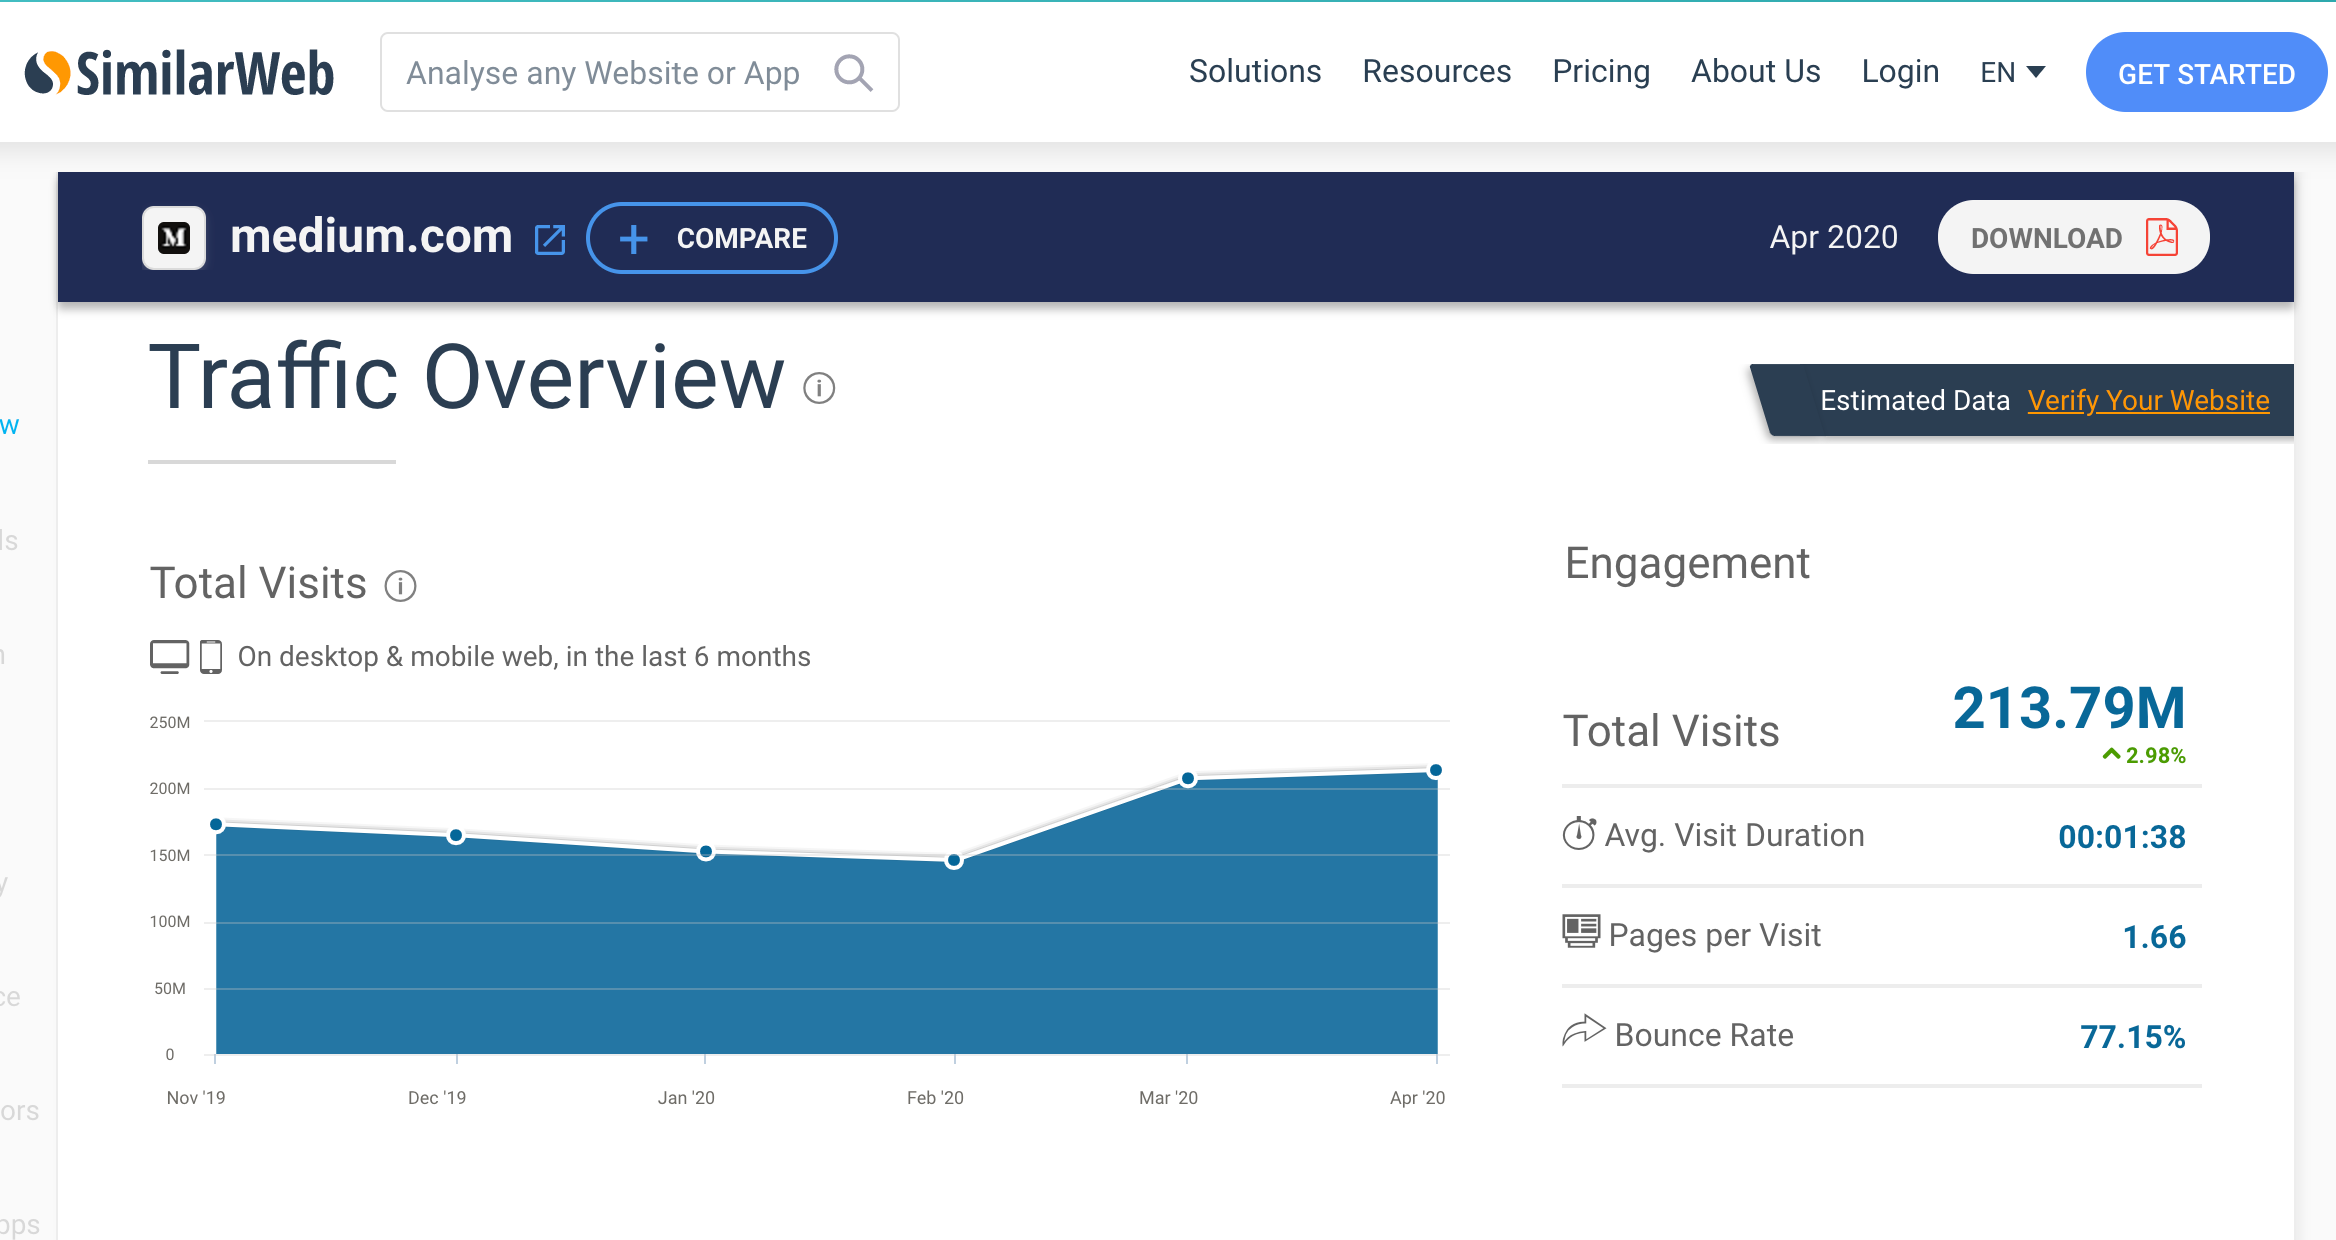Screen dimensions: 2336x1240
Task: Open the Solutions menu
Action: click(x=1255, y=72)
